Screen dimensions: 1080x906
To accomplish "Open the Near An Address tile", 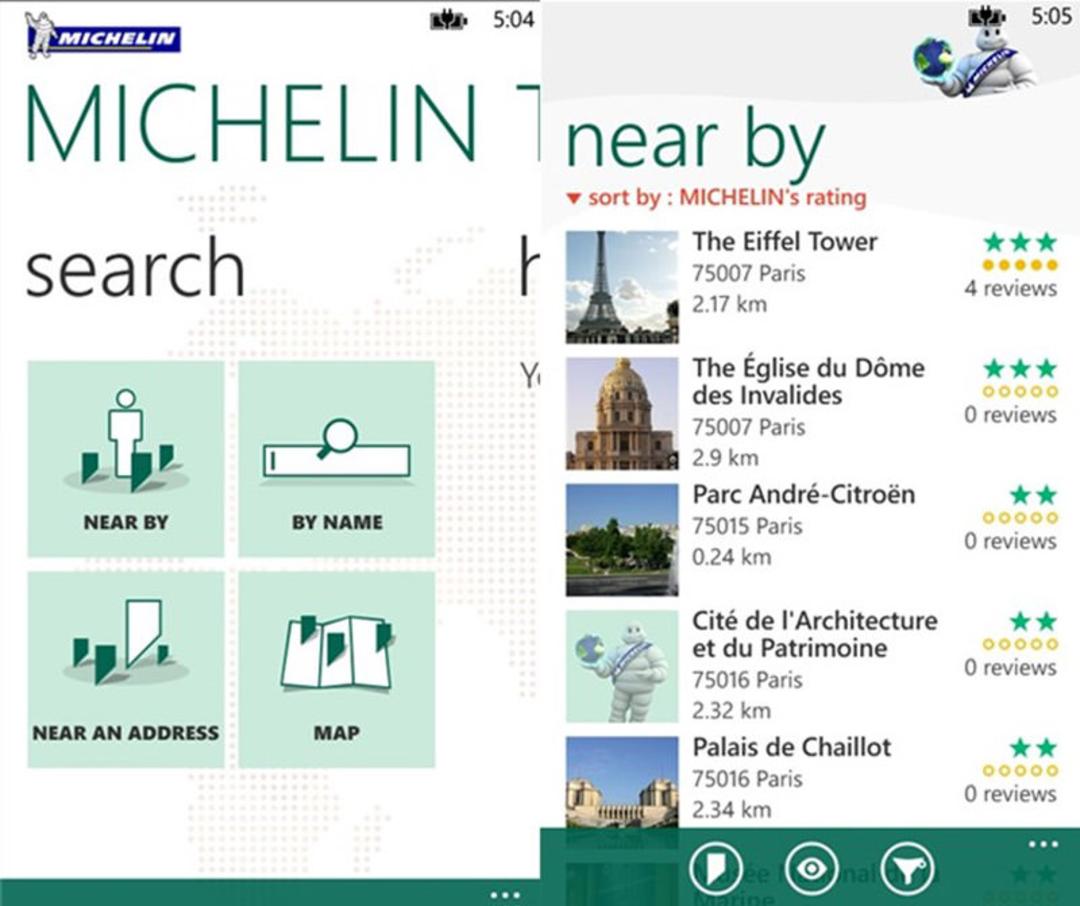I will [x=125, y=670].
